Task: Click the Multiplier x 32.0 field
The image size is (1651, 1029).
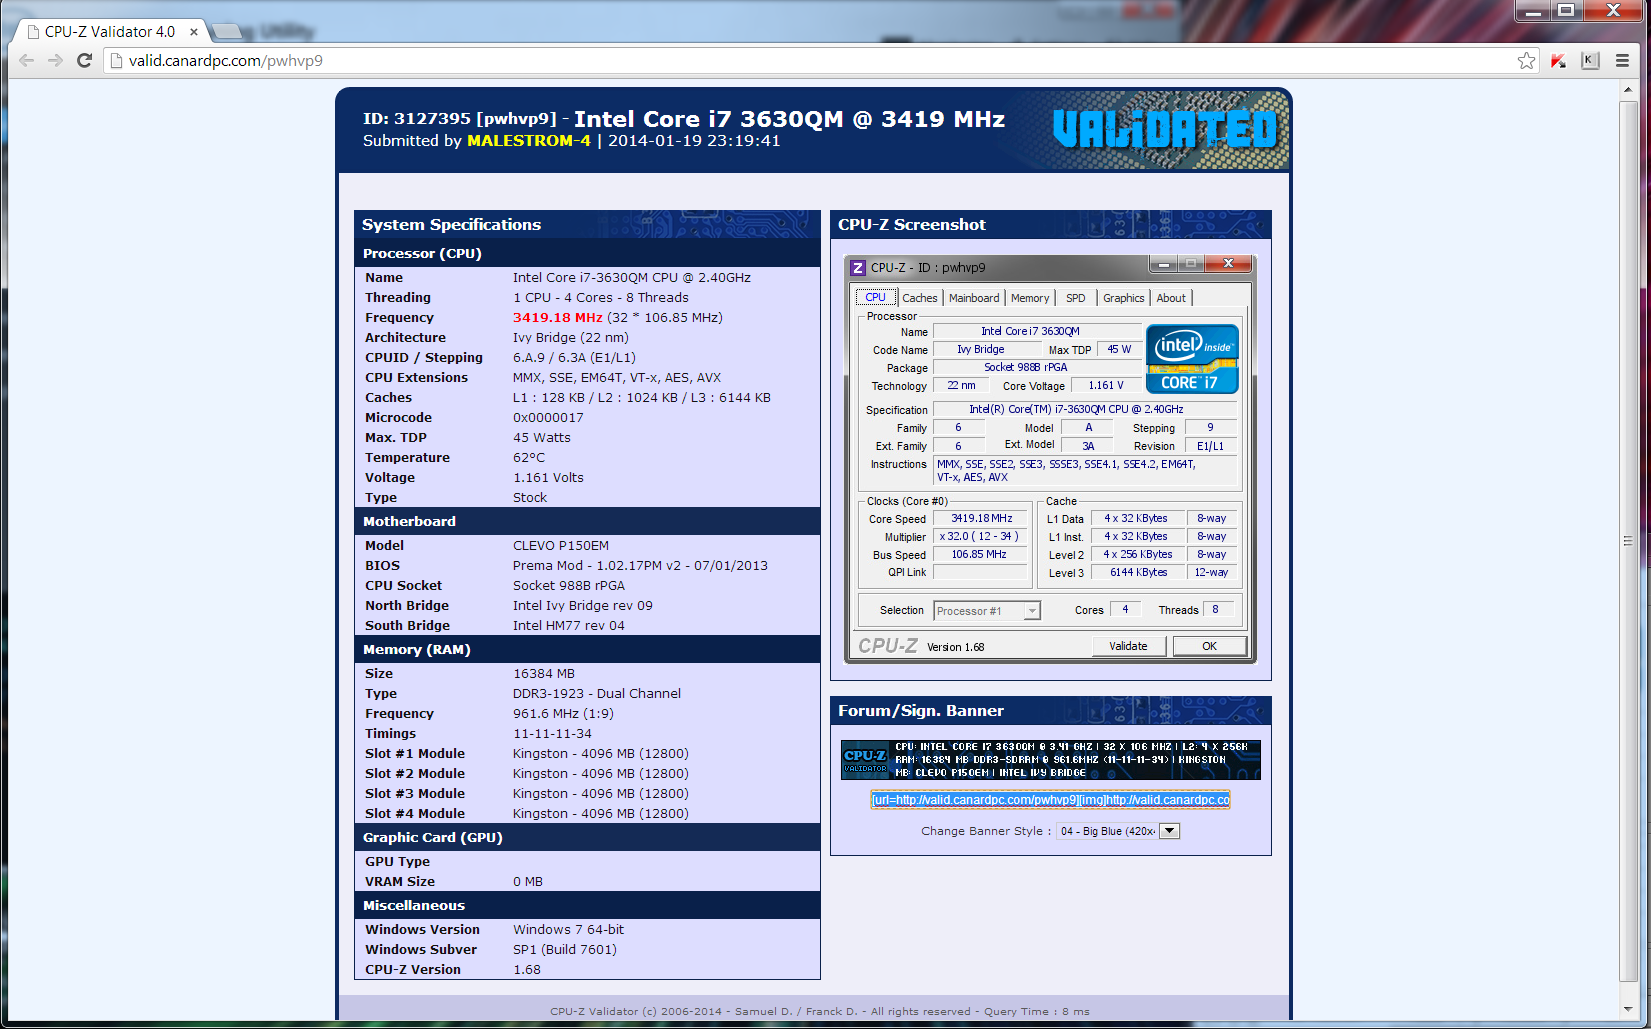Action: (x=981, y=536)
